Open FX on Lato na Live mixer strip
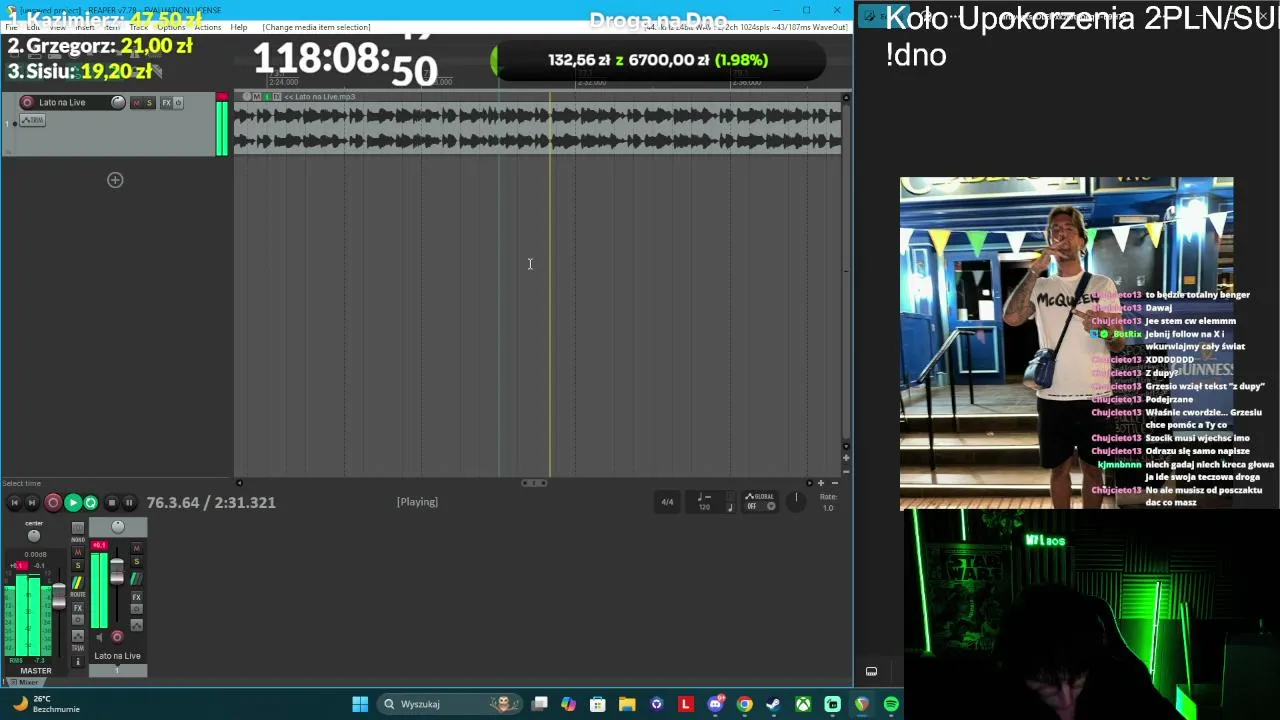The image size is (1280, 720). tap(137, 597)
